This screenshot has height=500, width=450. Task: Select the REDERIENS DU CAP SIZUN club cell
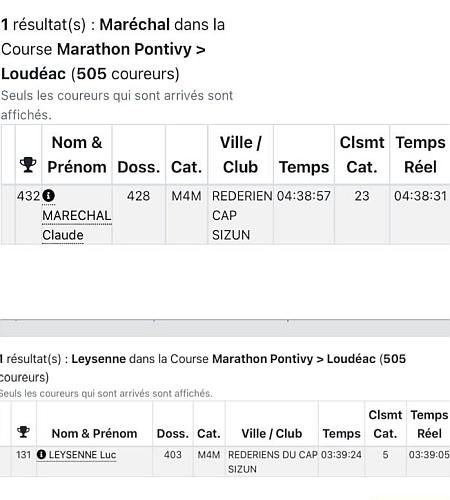pos(272,462)
